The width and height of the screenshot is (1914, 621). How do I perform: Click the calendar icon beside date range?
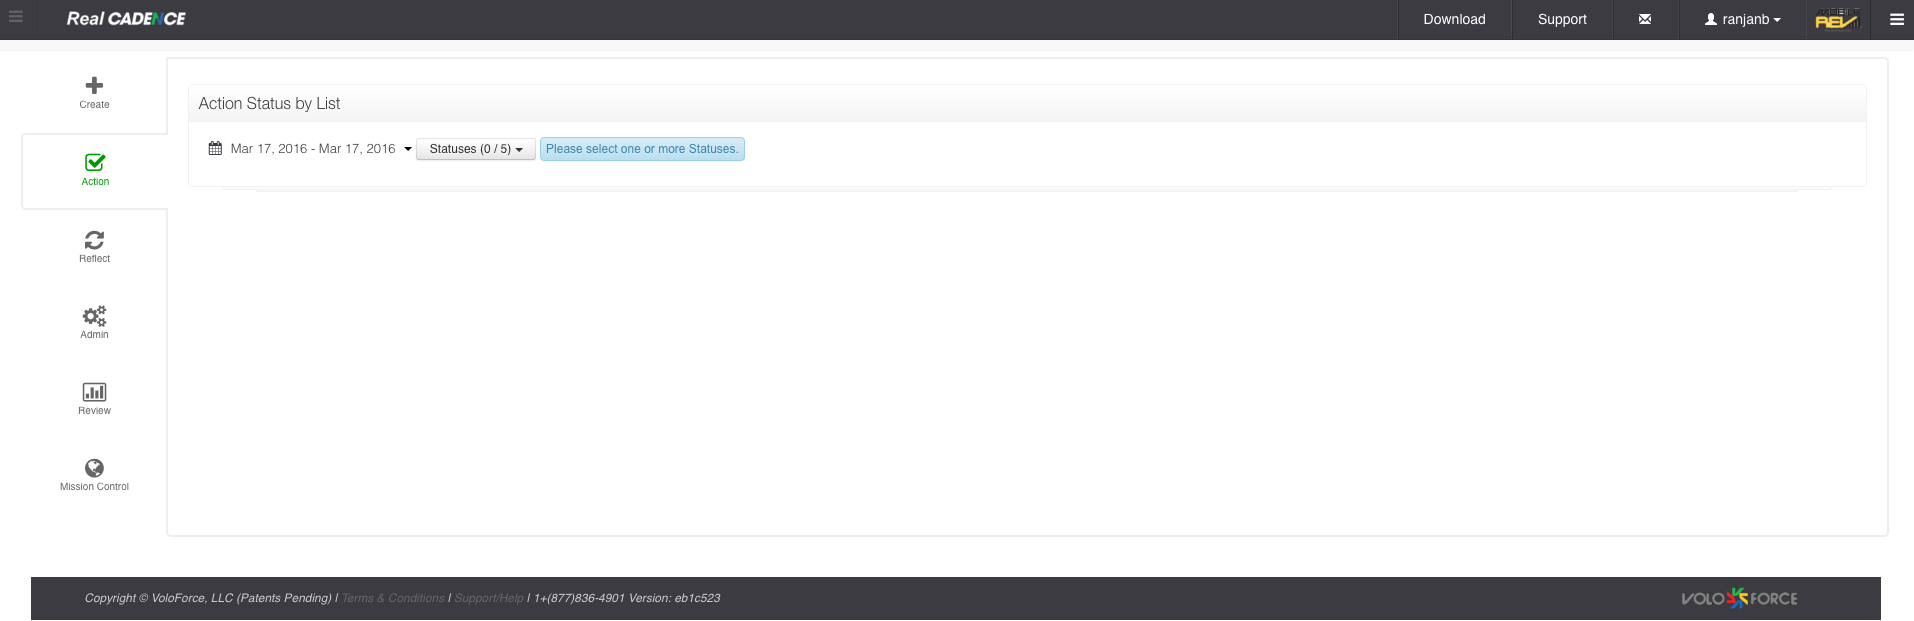[x=215, y=149]
